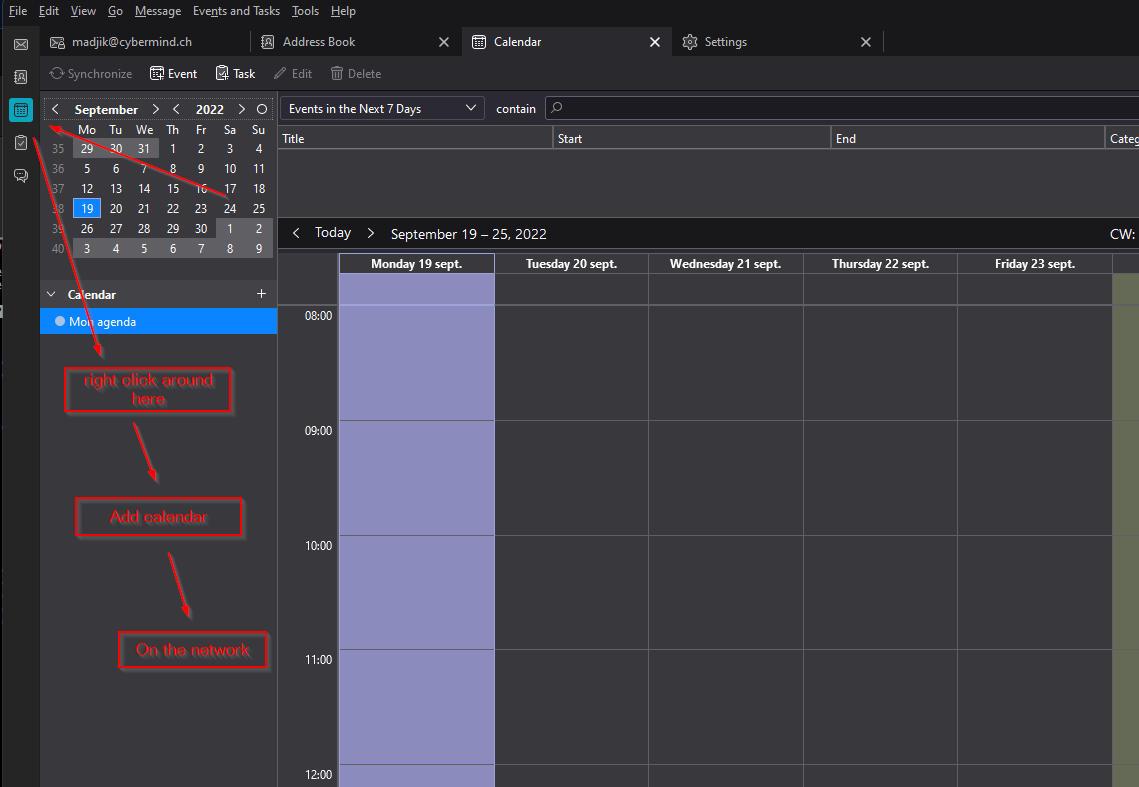Screen dimensions: 1139x787
Task: Go to previous year in mini-calendar
Action: click(177, 109)
